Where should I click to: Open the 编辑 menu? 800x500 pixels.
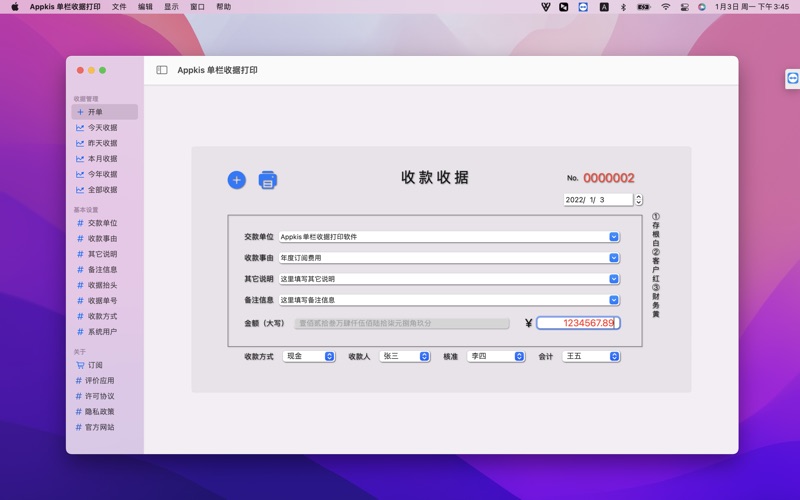145,7
